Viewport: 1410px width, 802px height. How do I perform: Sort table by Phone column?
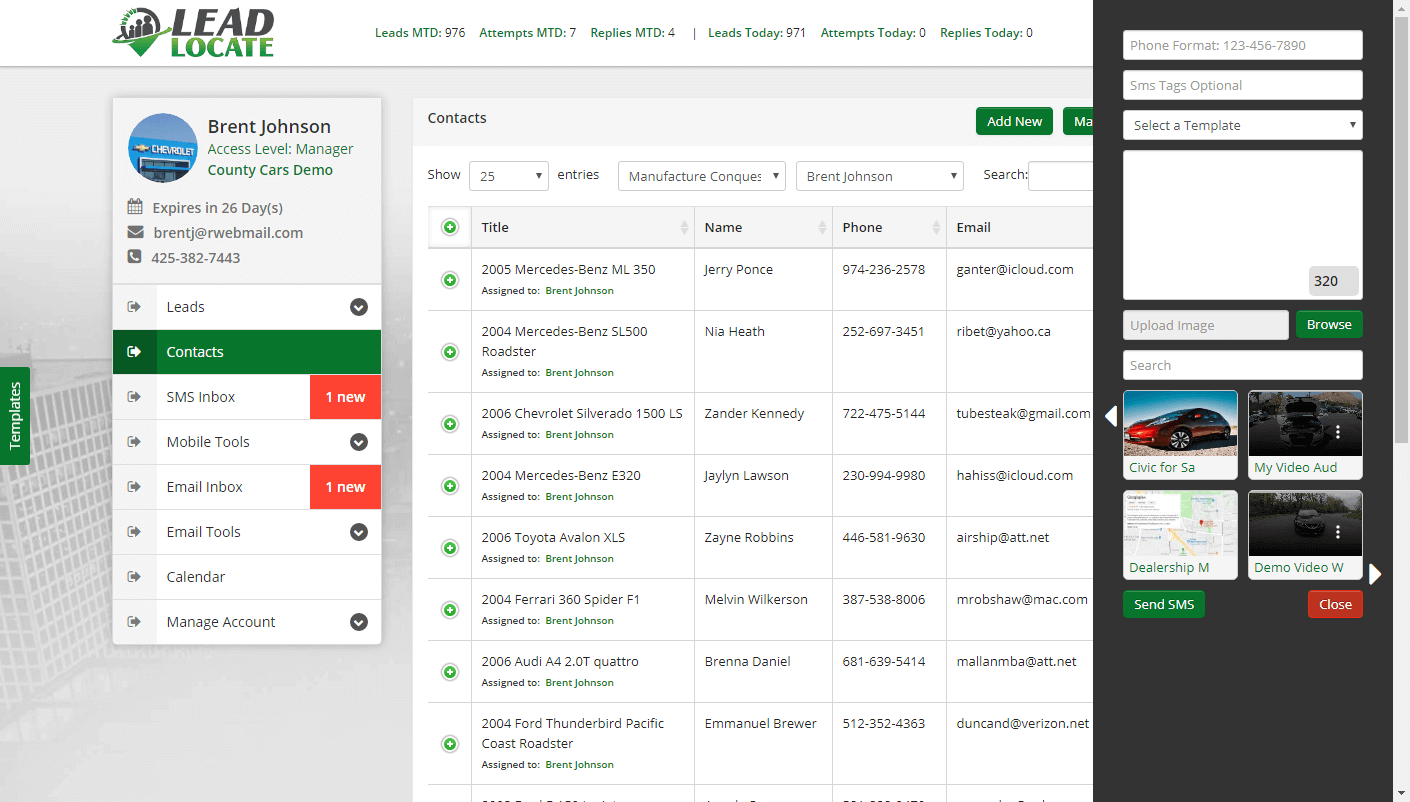click(x=889, y=228)
